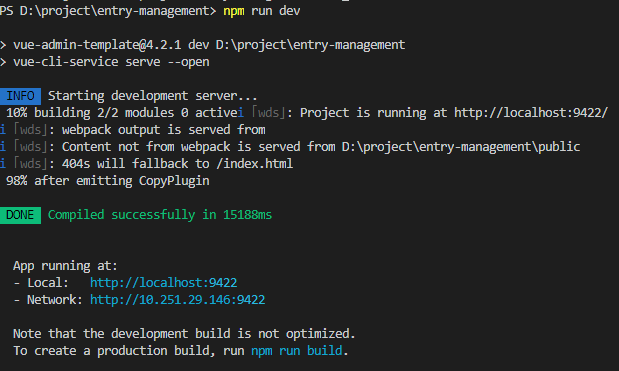Click '98% after emitting CopyPlugin' line
Screen dimensions: 619x371
(x=108, y=181)
